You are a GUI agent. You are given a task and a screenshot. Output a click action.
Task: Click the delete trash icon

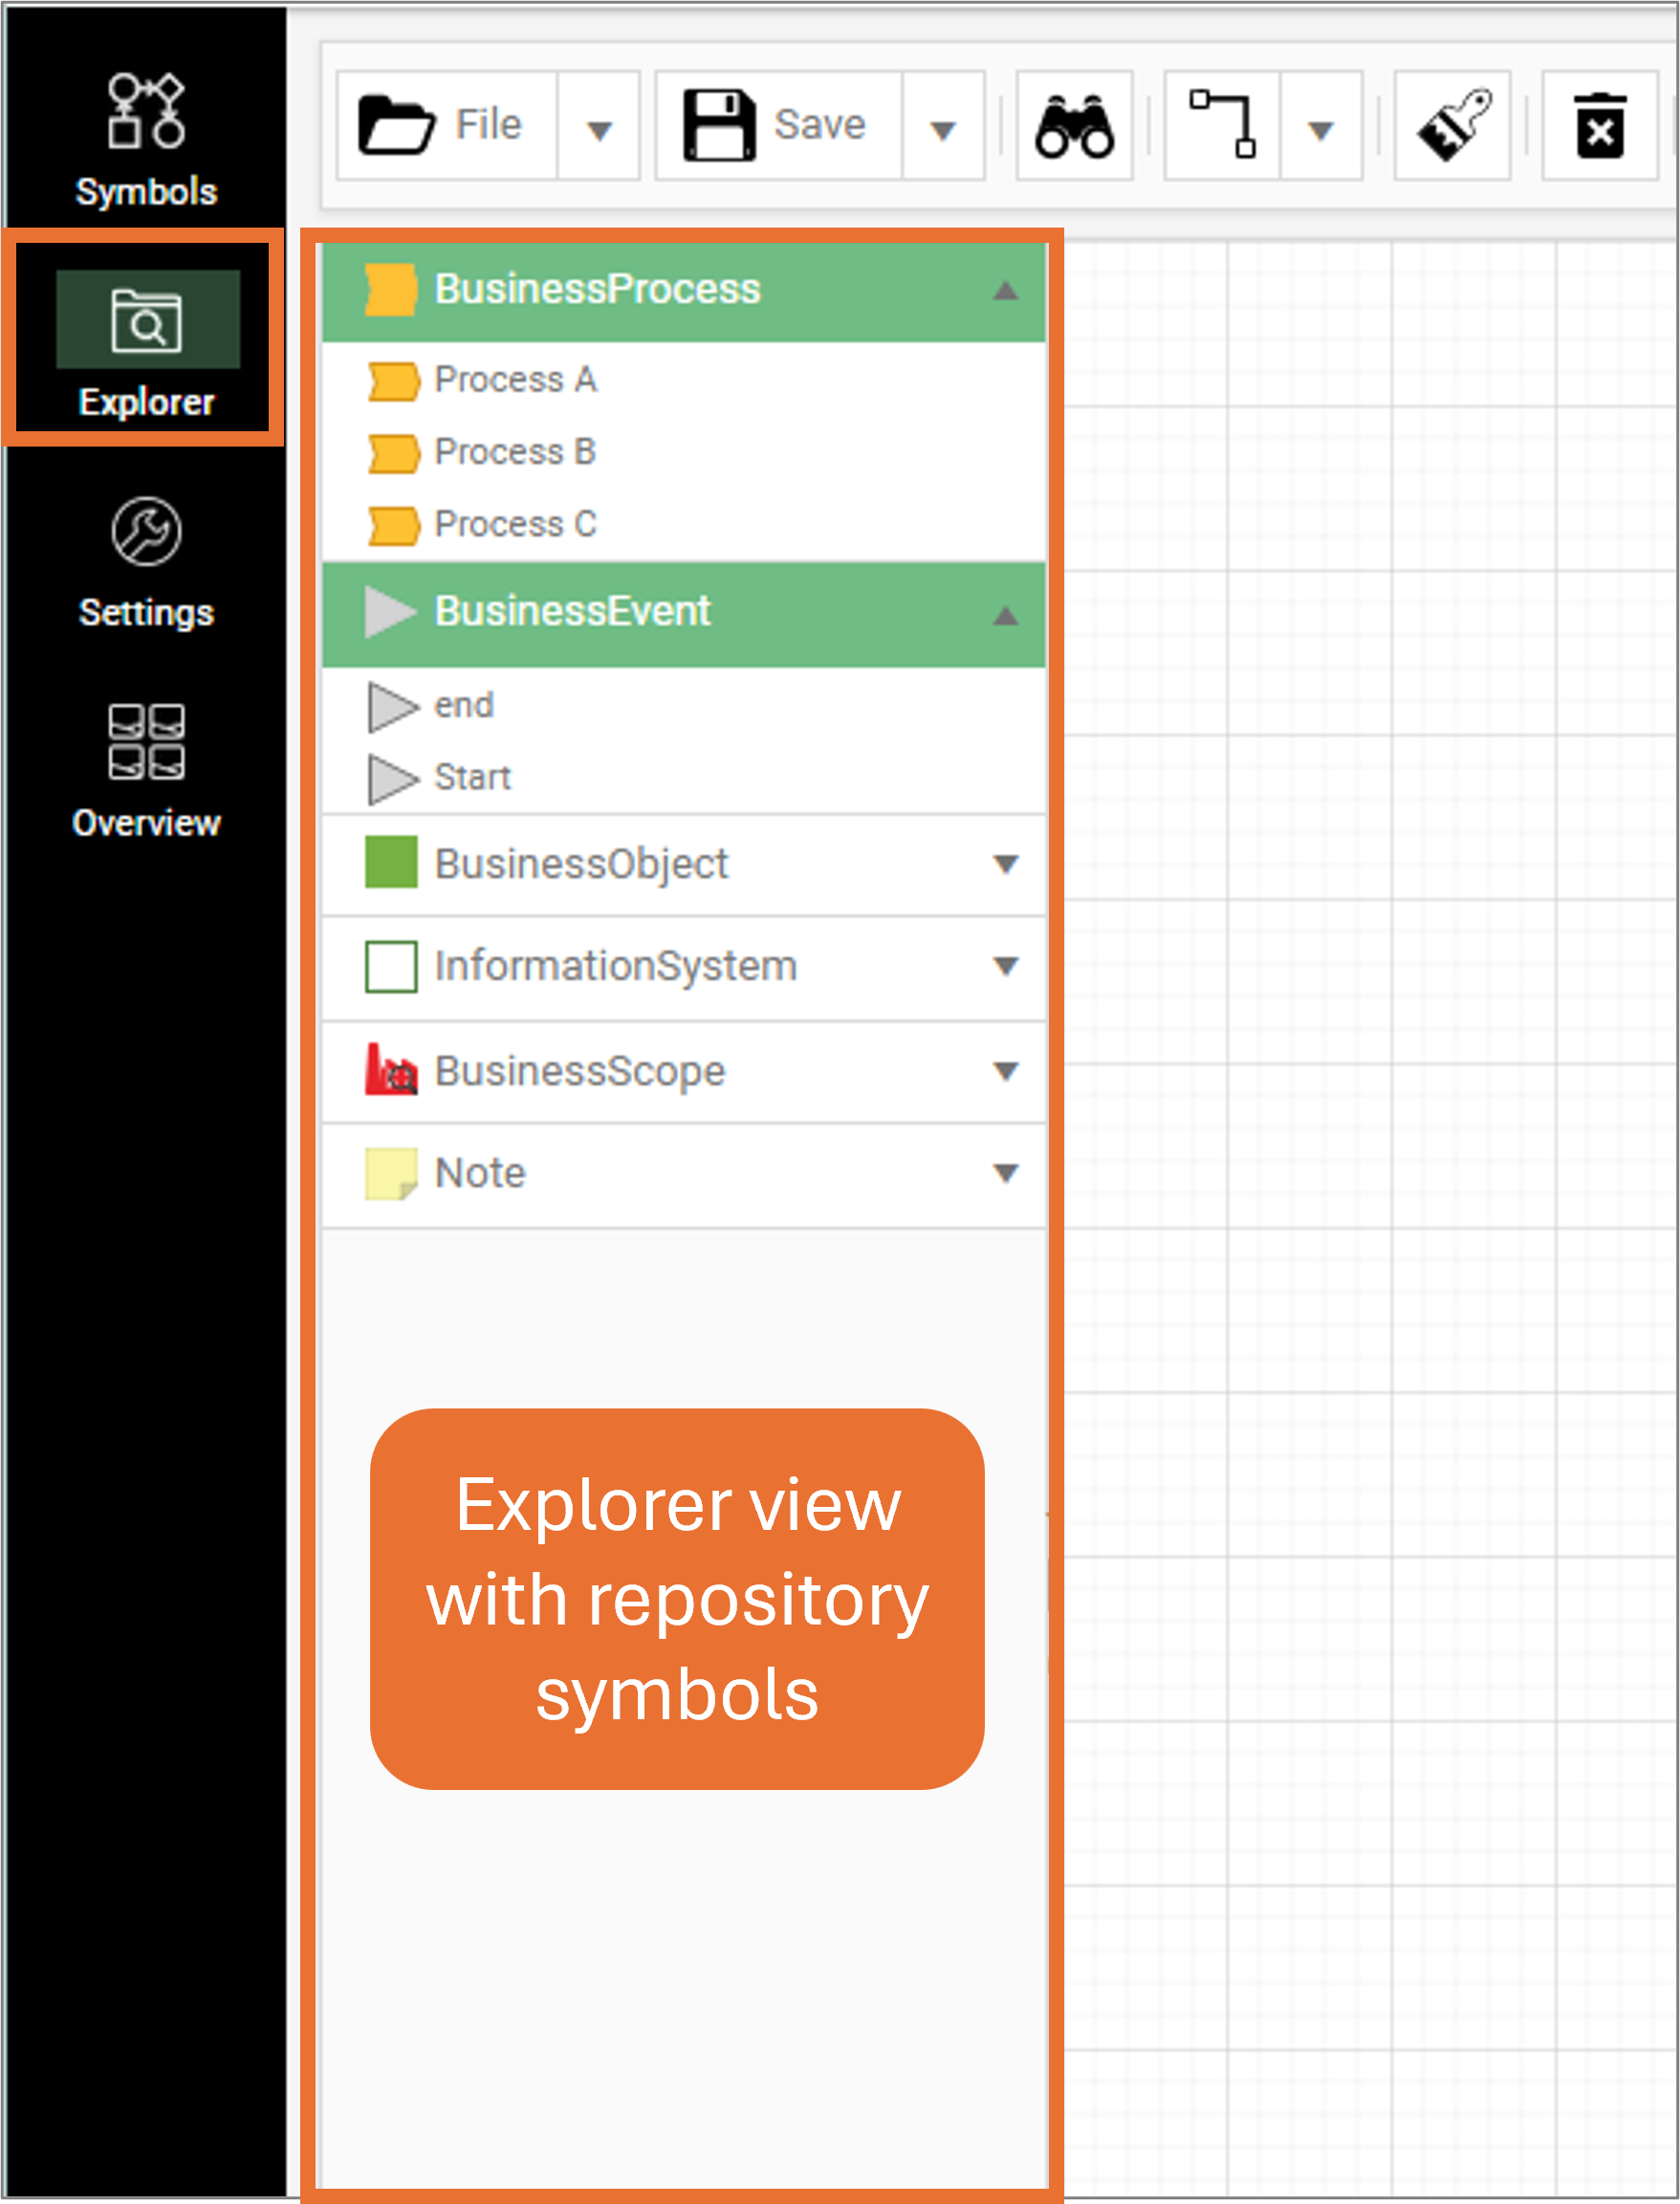[1598, 125]
